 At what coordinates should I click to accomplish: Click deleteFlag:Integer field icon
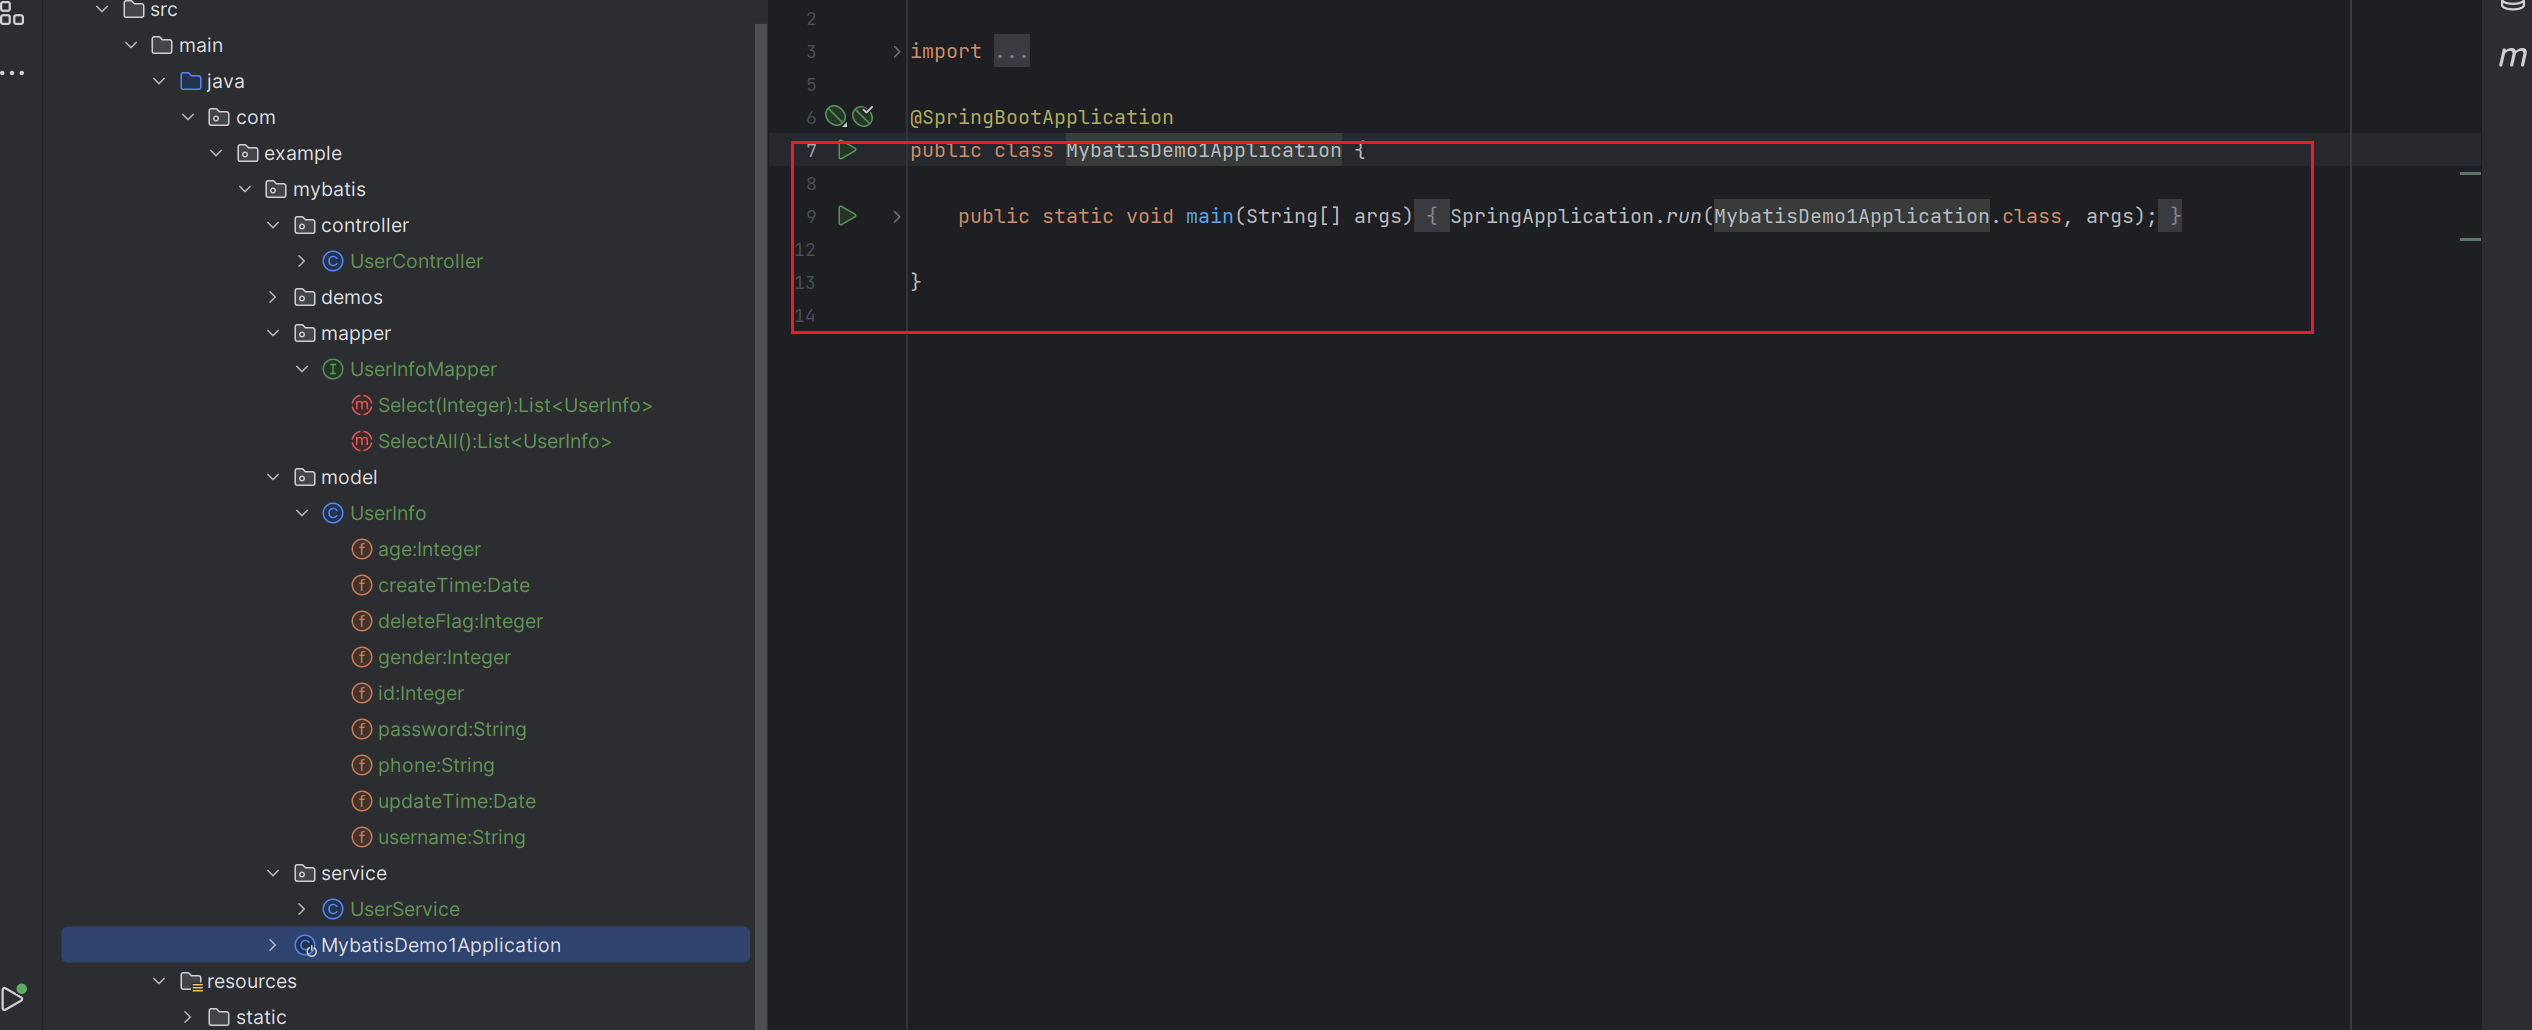click(x=362, y=621)
